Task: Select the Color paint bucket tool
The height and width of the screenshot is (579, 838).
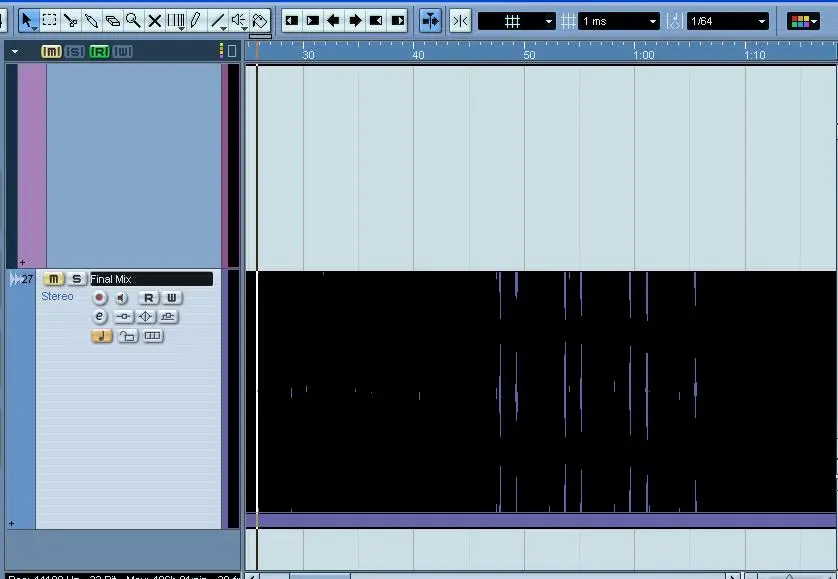Action: click(x=260, y=21)
